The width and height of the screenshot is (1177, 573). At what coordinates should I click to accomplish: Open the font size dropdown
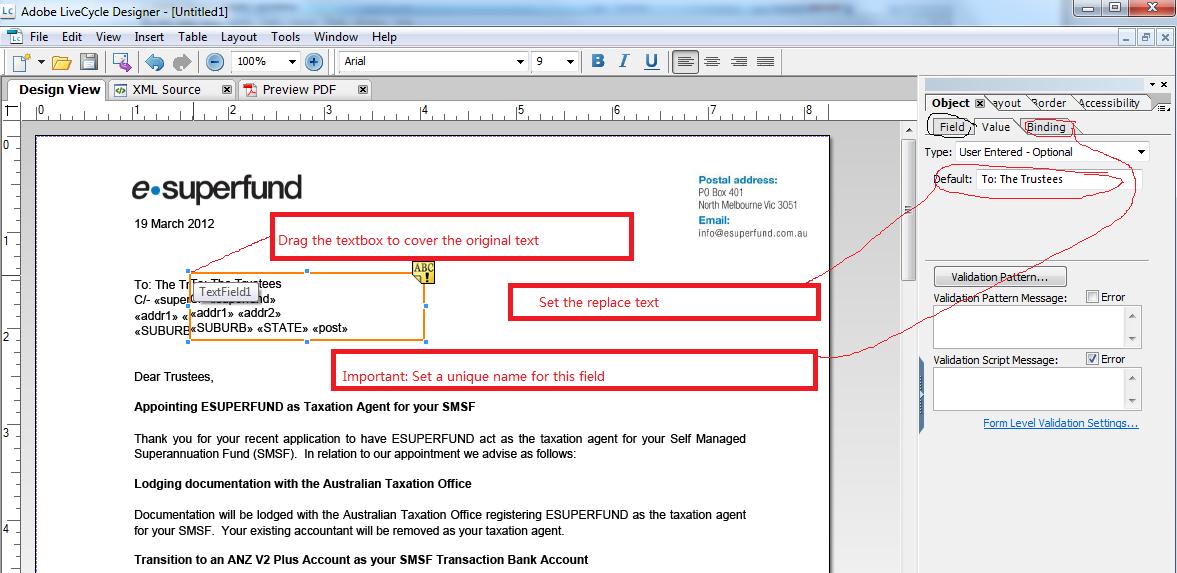(570, 62)
